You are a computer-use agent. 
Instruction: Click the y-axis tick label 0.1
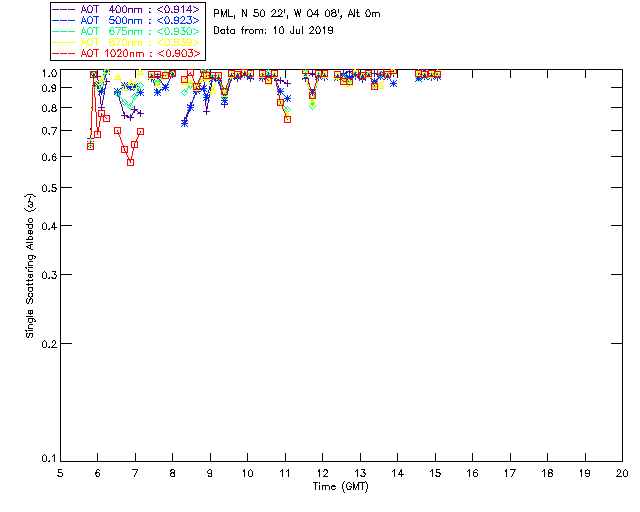coord(46,459)
